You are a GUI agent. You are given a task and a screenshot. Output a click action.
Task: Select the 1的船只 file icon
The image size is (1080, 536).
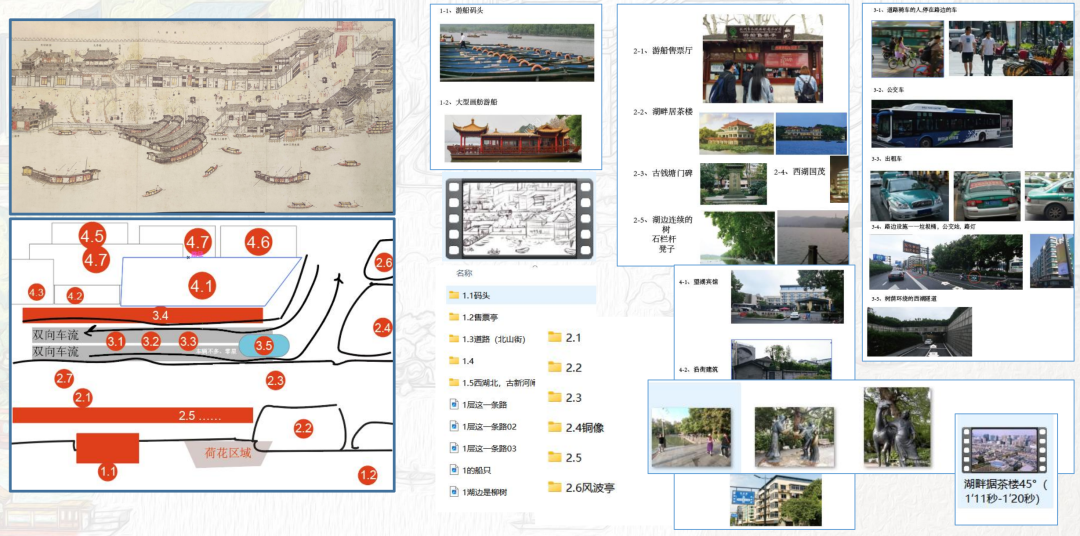[x=453, y=470]
